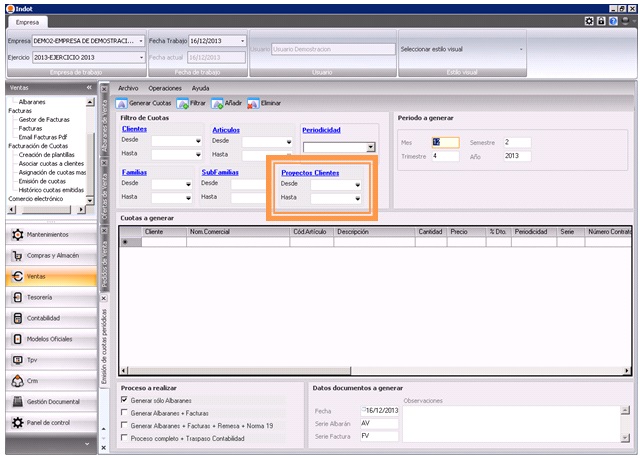This screenshot has height=458, width=640.
Task: Click the Añadir toolbar icon
Action: tap(216, 103)
